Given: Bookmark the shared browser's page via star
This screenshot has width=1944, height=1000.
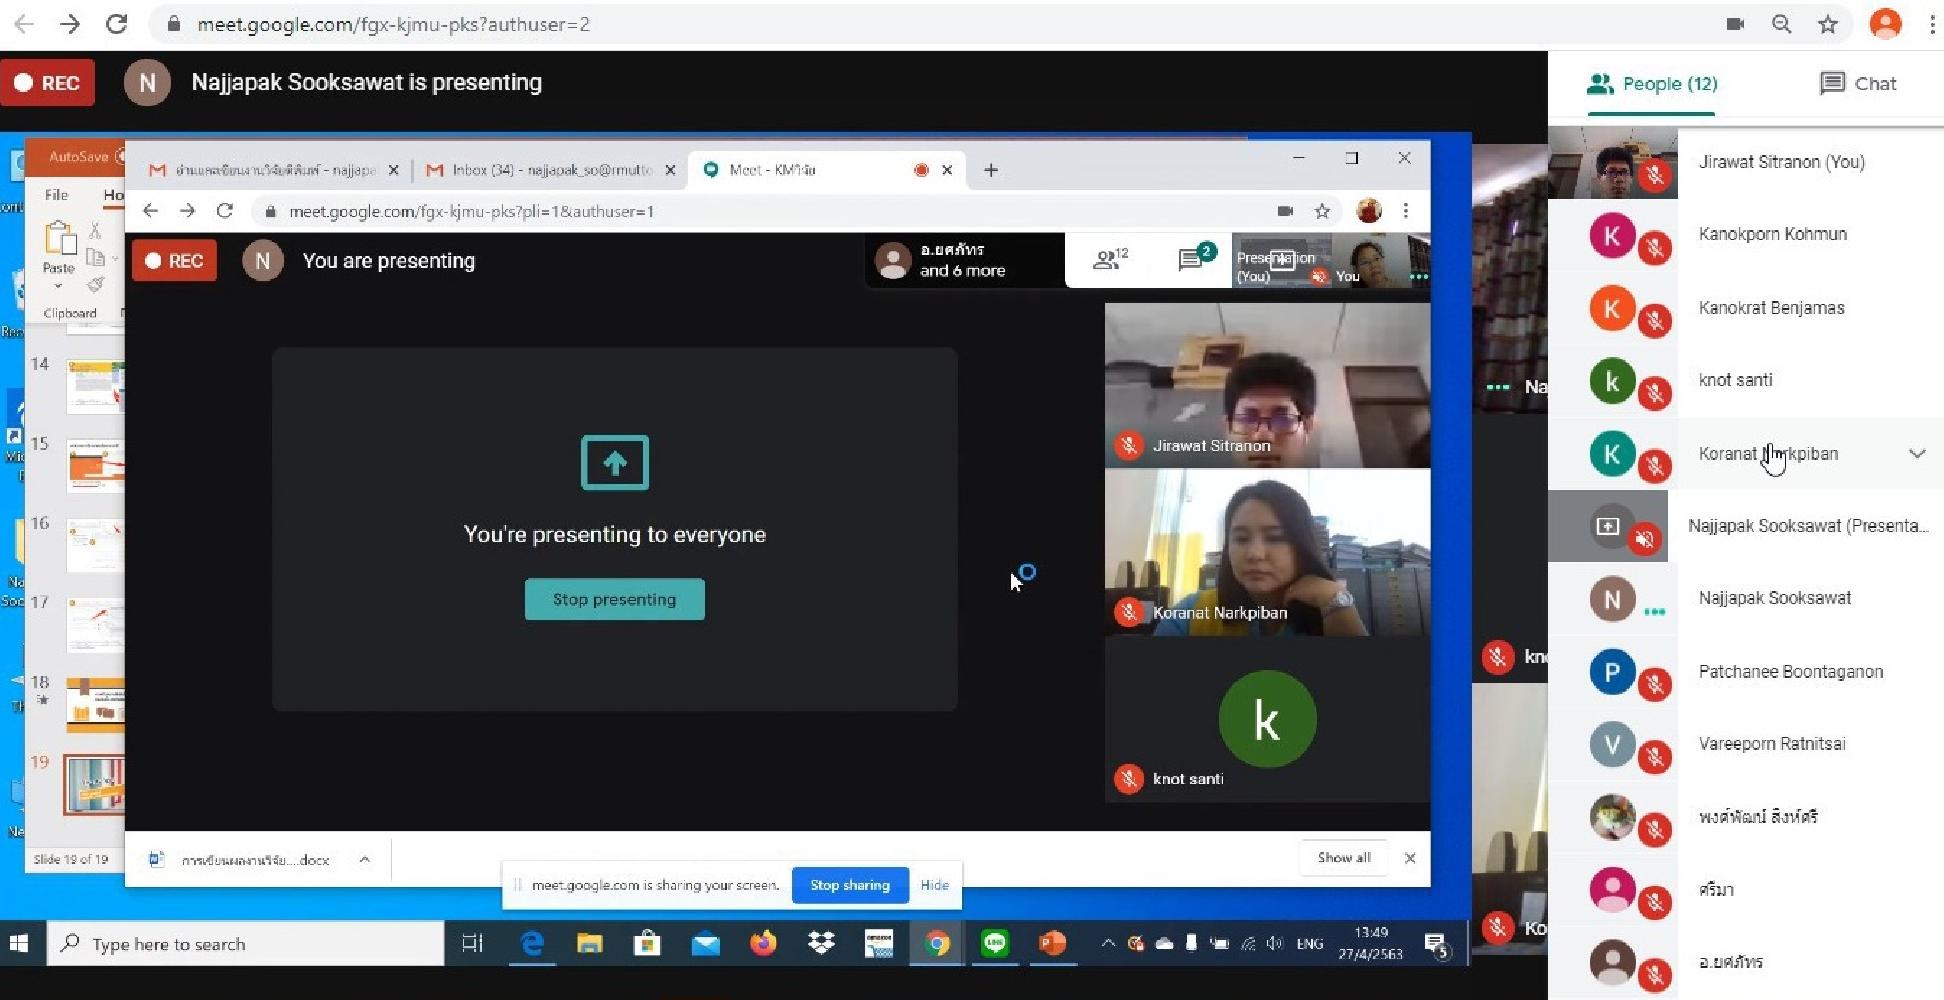Looking at the screenshot, I should click(x=1322, y=212).
